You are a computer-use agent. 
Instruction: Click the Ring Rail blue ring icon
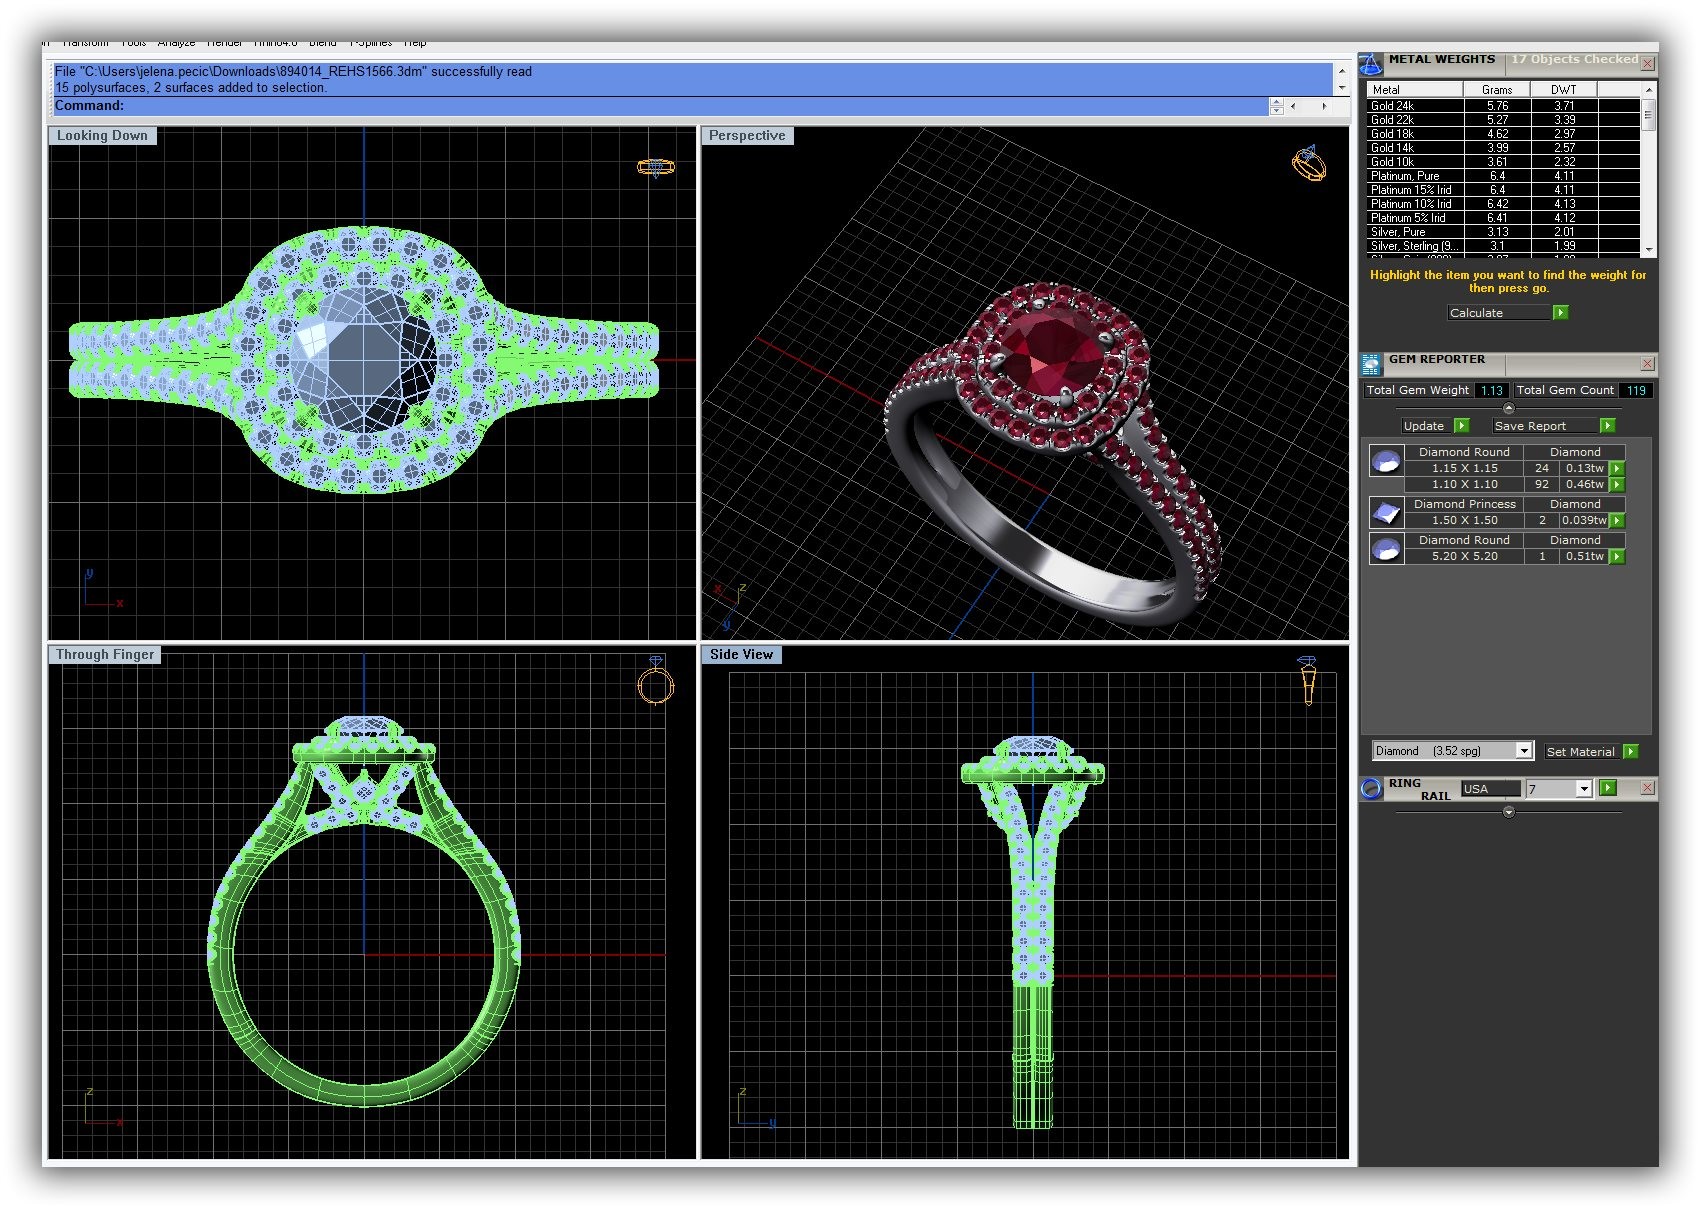pos(1371,790)
